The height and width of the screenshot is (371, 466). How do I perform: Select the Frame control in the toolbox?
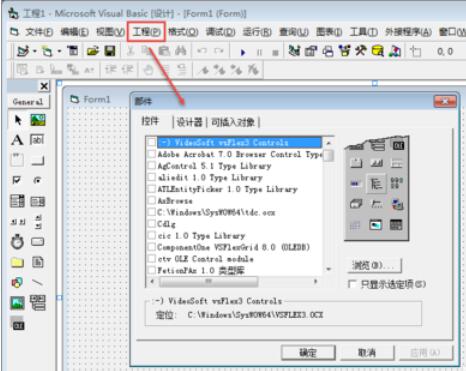(17, 160)
